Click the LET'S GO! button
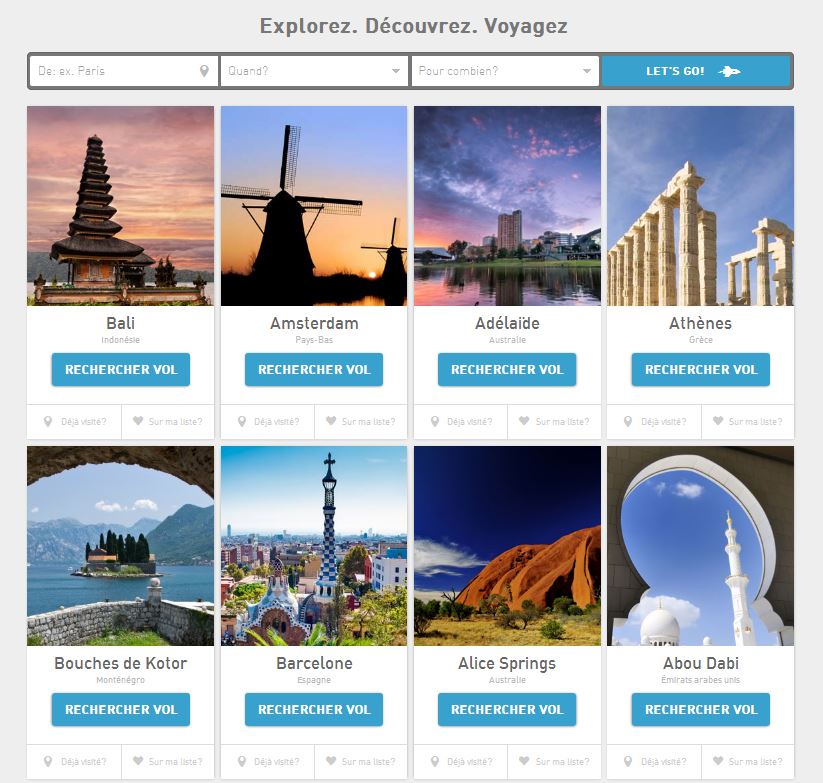The height and width of the screenshot is (783, 823). tap(695, 71)
